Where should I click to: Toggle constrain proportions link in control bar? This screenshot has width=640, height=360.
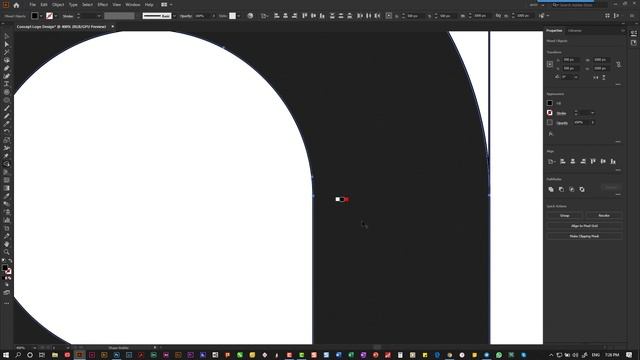coord(498,16)
